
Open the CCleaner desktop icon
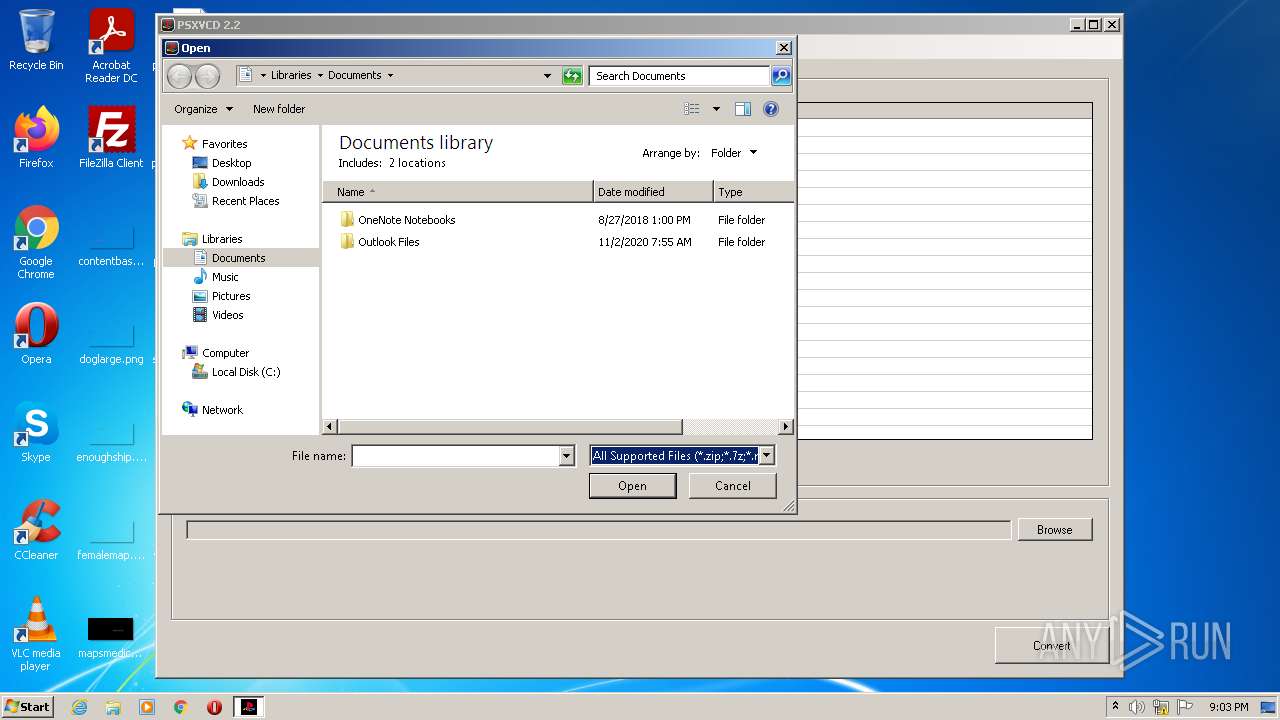tap(36, 530)
